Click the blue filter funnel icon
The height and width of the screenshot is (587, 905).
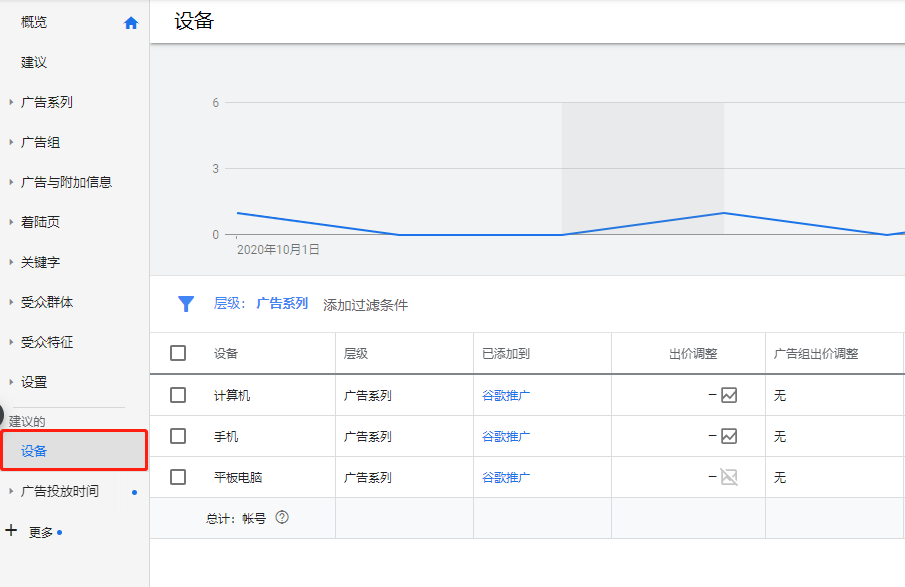pyautogui.click(x=186, y=304)
